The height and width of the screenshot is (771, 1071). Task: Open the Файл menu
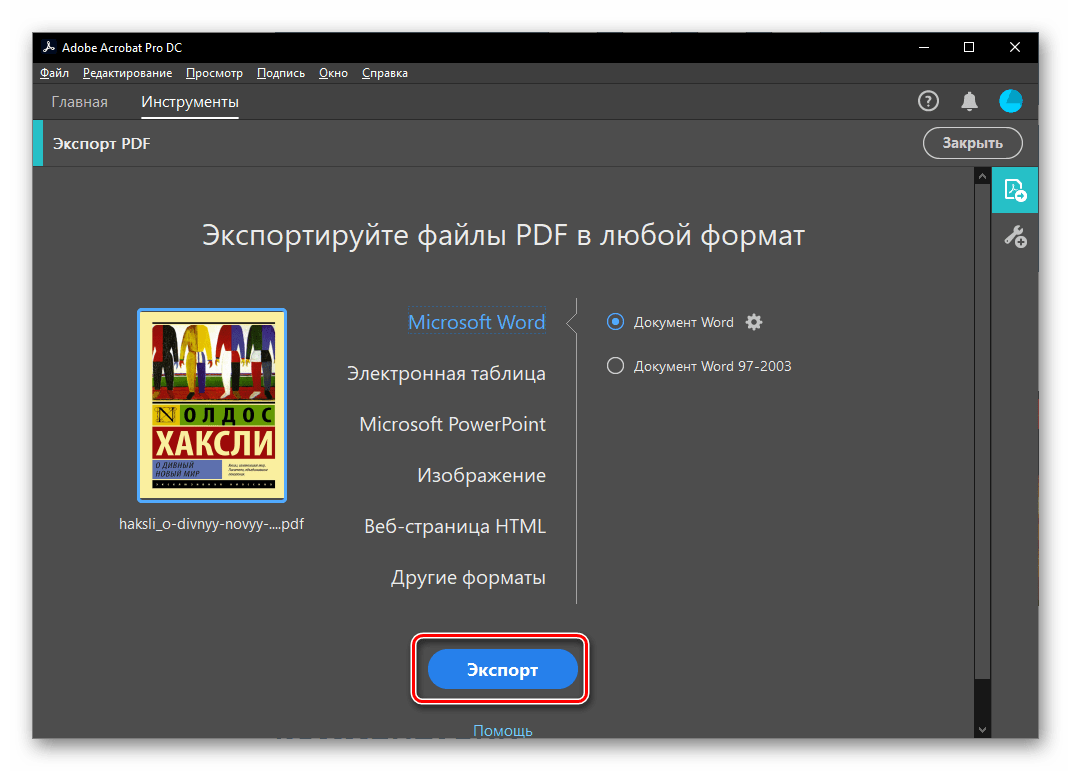54,73
